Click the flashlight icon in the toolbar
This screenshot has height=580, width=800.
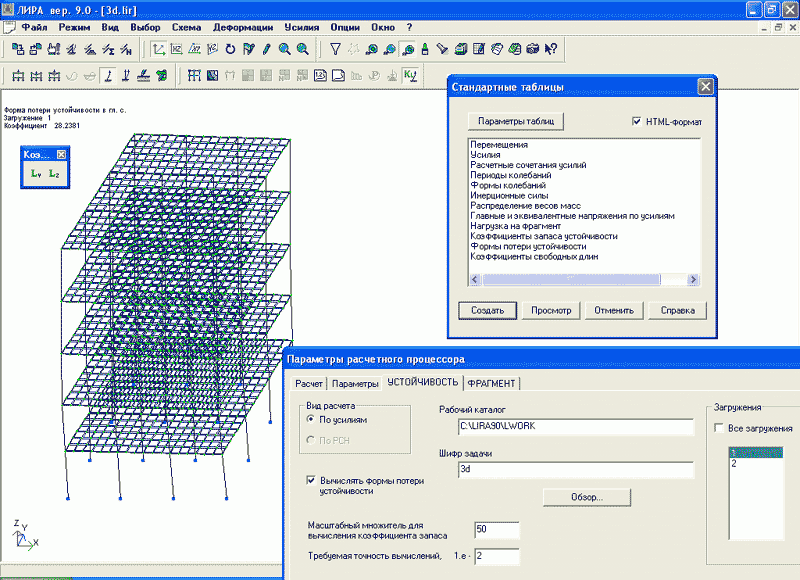[443, 48]
